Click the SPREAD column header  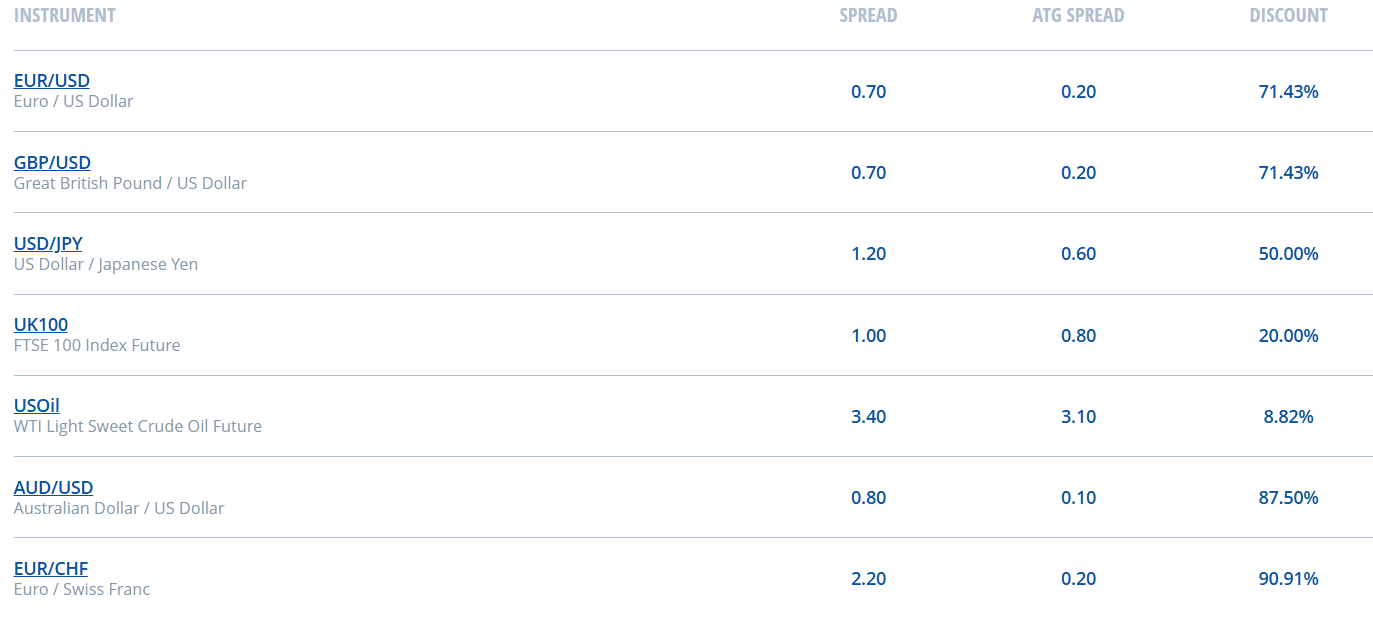tap(868, 16)
